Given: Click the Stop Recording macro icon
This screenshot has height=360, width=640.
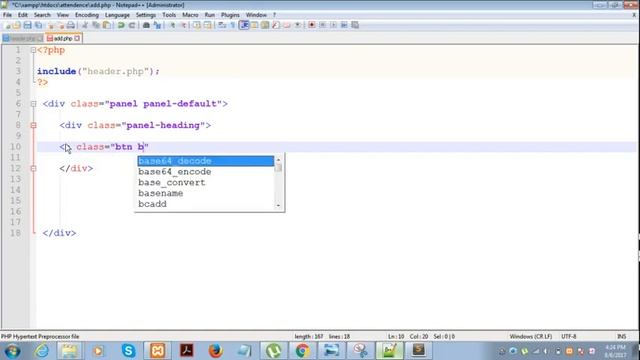Looking at the screenshot, I should pos(322,25).
